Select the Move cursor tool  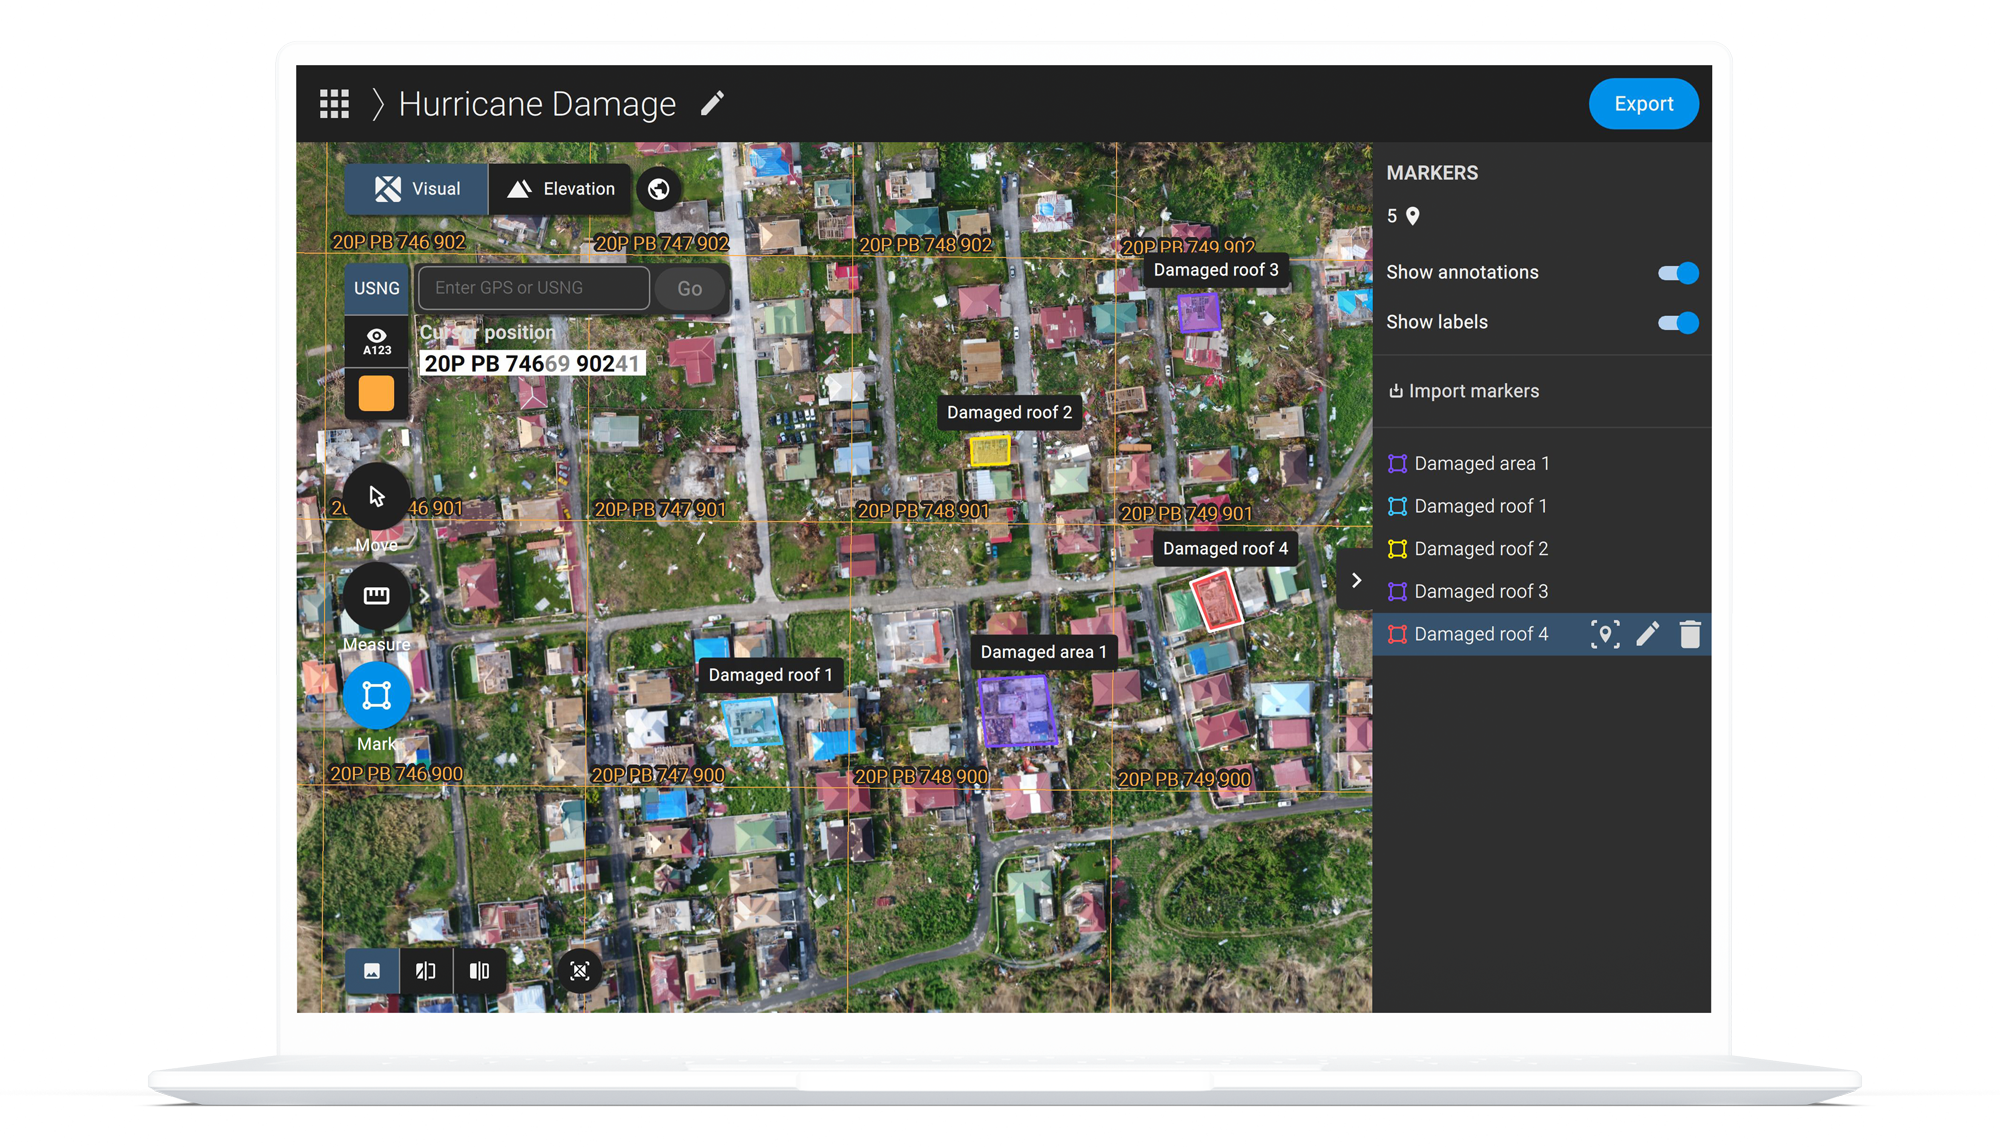click(376, 496)
